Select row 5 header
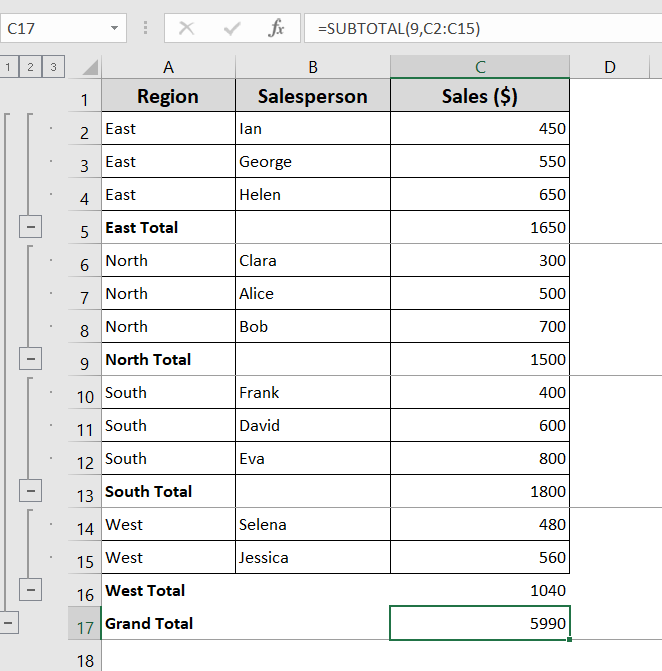Image resolution: width=662 pixels, height=671 pixels. (85, 228)
